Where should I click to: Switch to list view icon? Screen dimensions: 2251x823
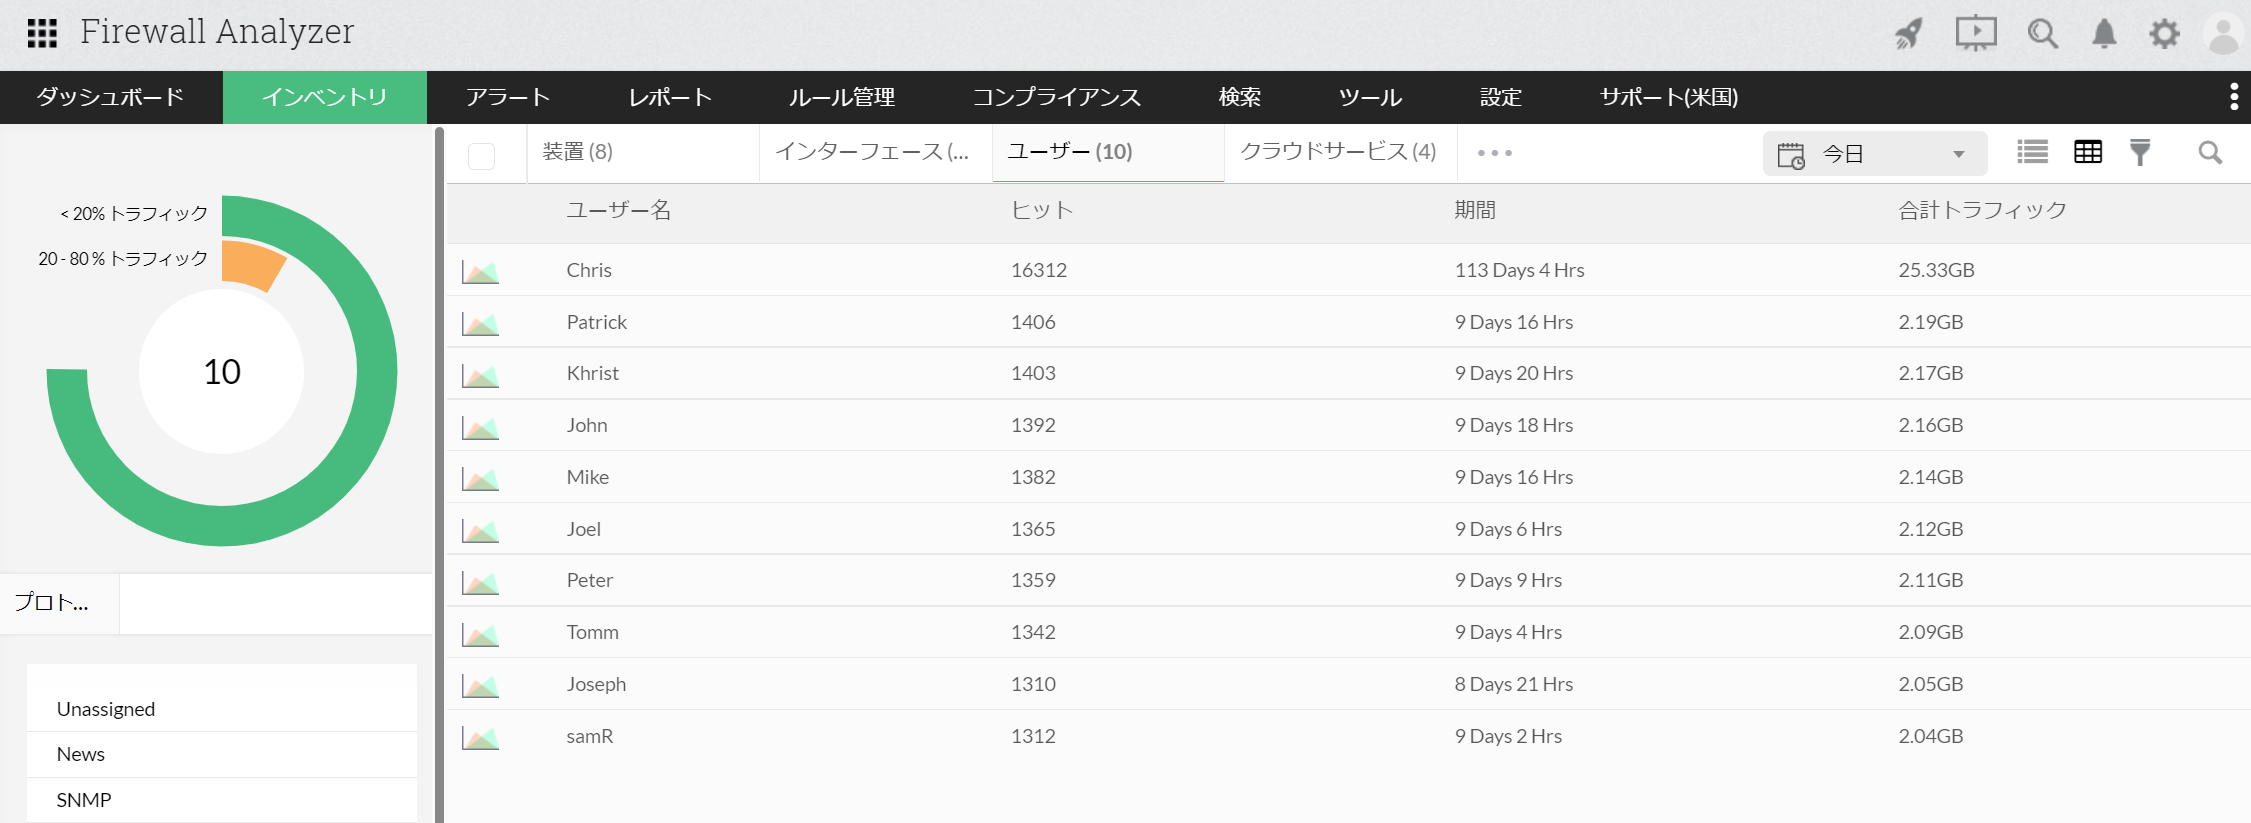click(x=2032, y=152)
